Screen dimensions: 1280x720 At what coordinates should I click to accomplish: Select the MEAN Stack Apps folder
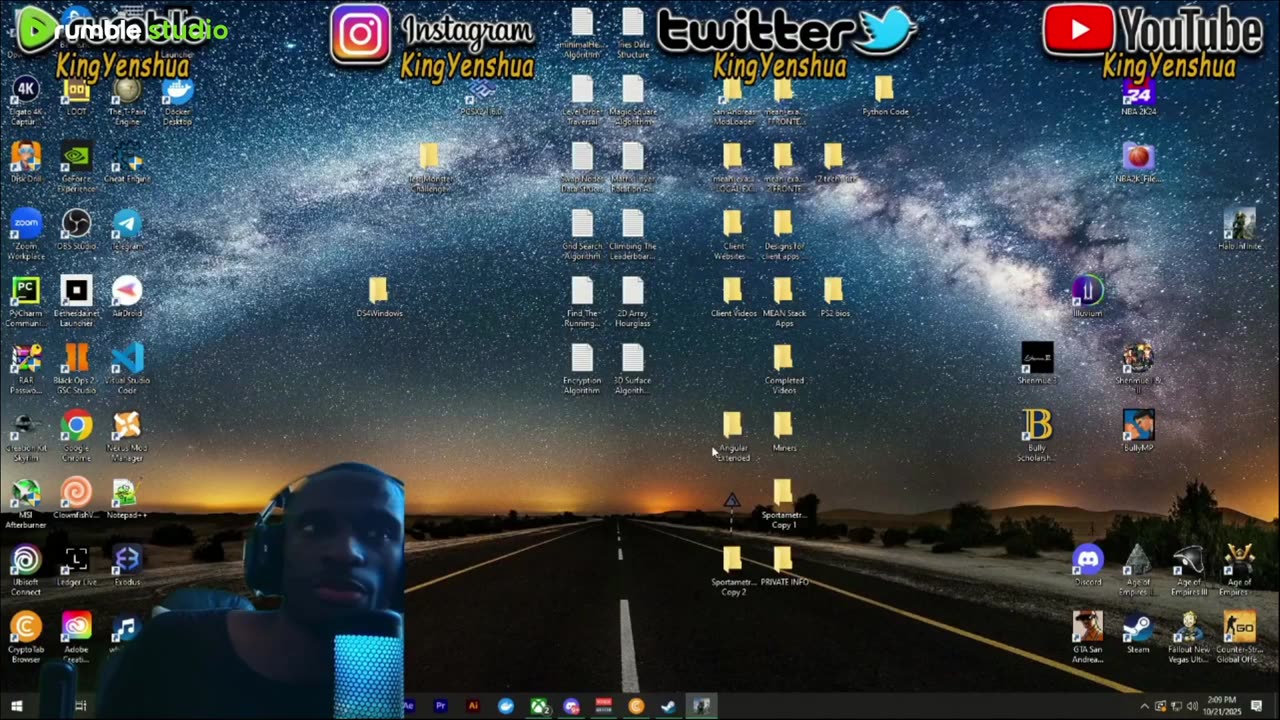783,302
